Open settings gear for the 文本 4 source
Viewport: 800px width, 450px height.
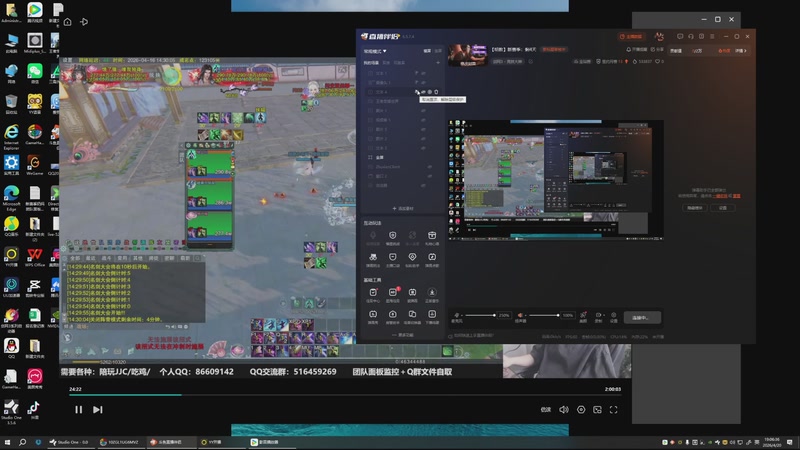pyautogui.click(x=430, y=92)
